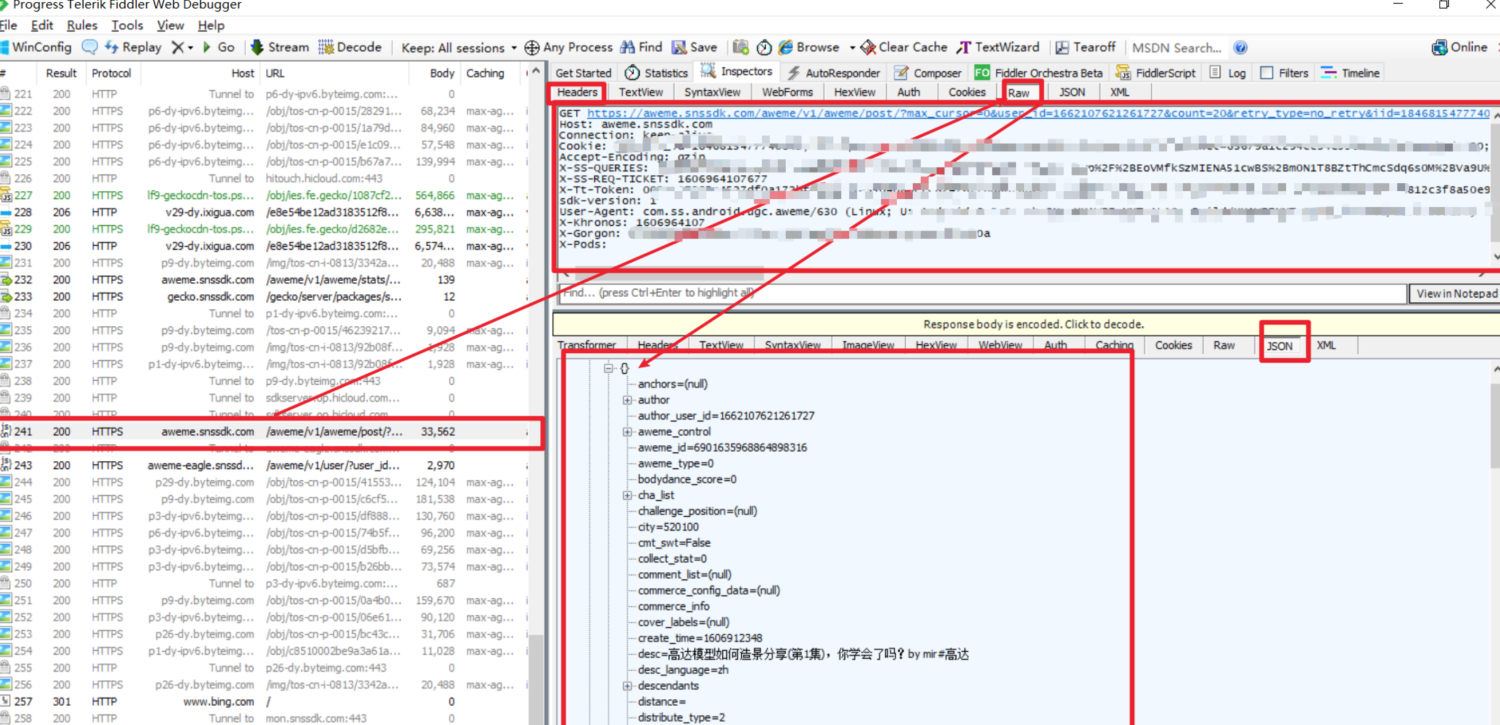The image size is (1500, 725).
Task: Open the Help menu
Action: [x=211, y=25]
